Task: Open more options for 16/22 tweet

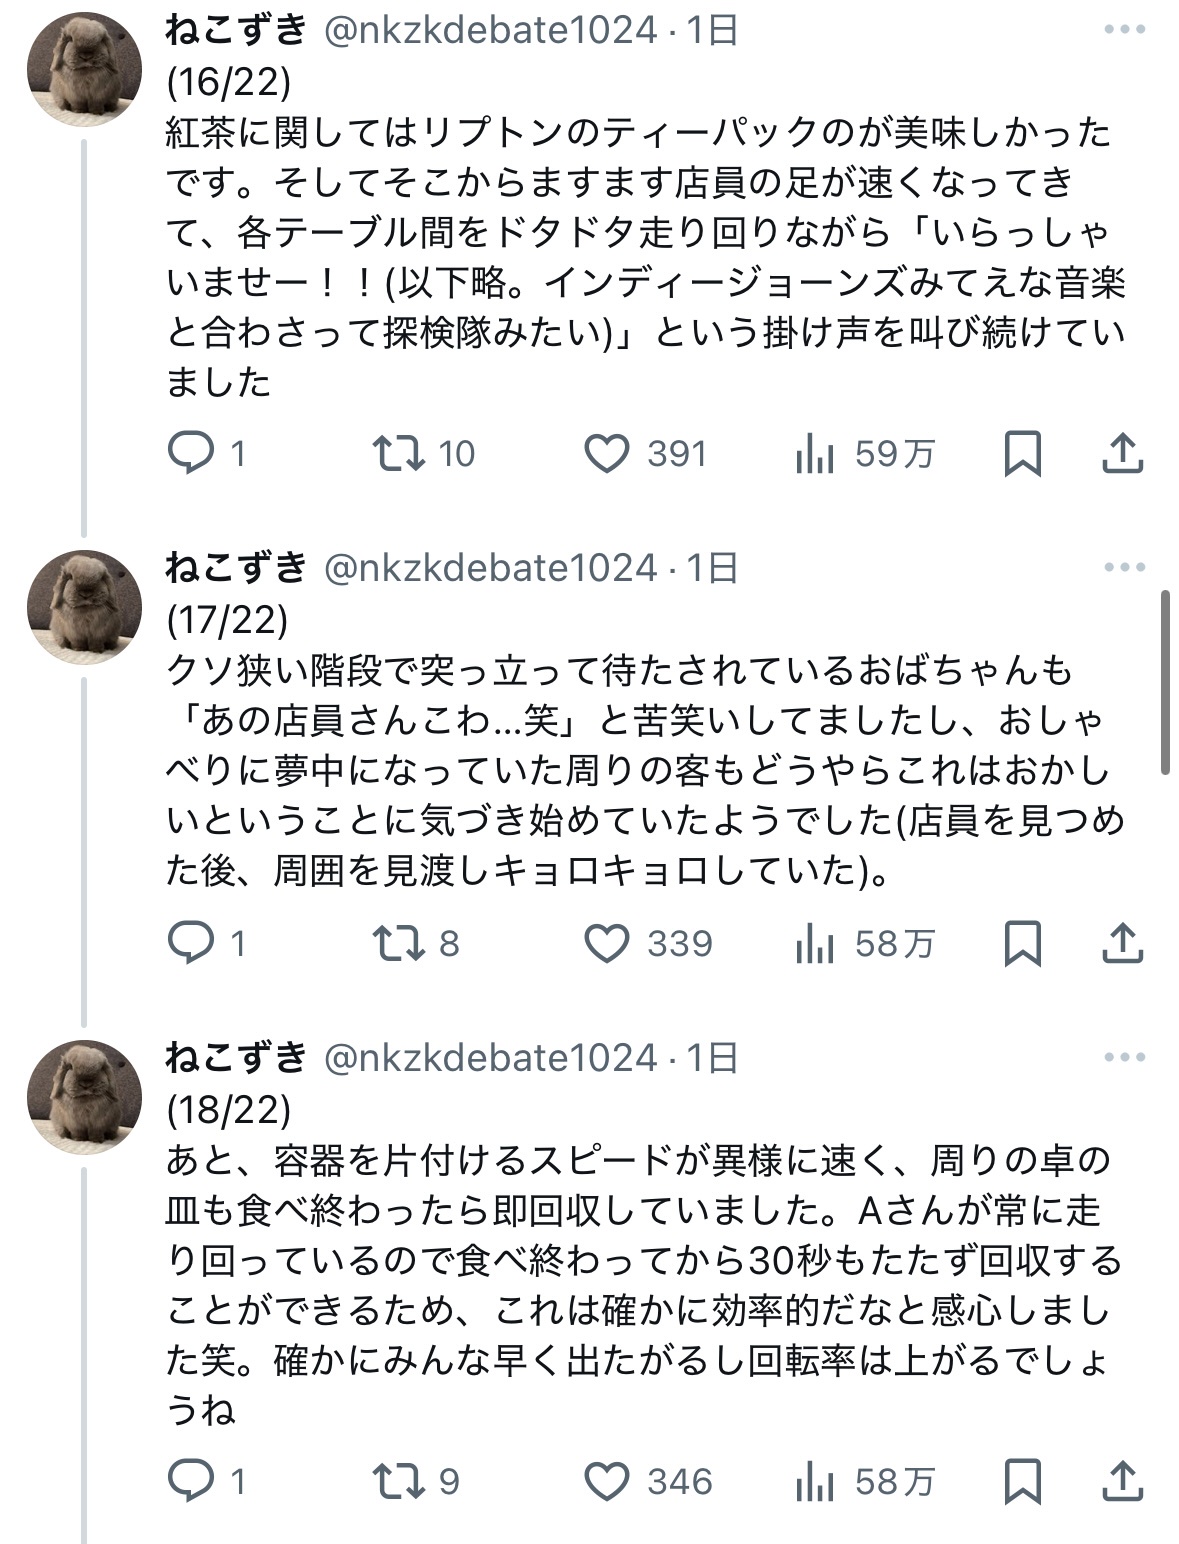Action: point(1124,30)
